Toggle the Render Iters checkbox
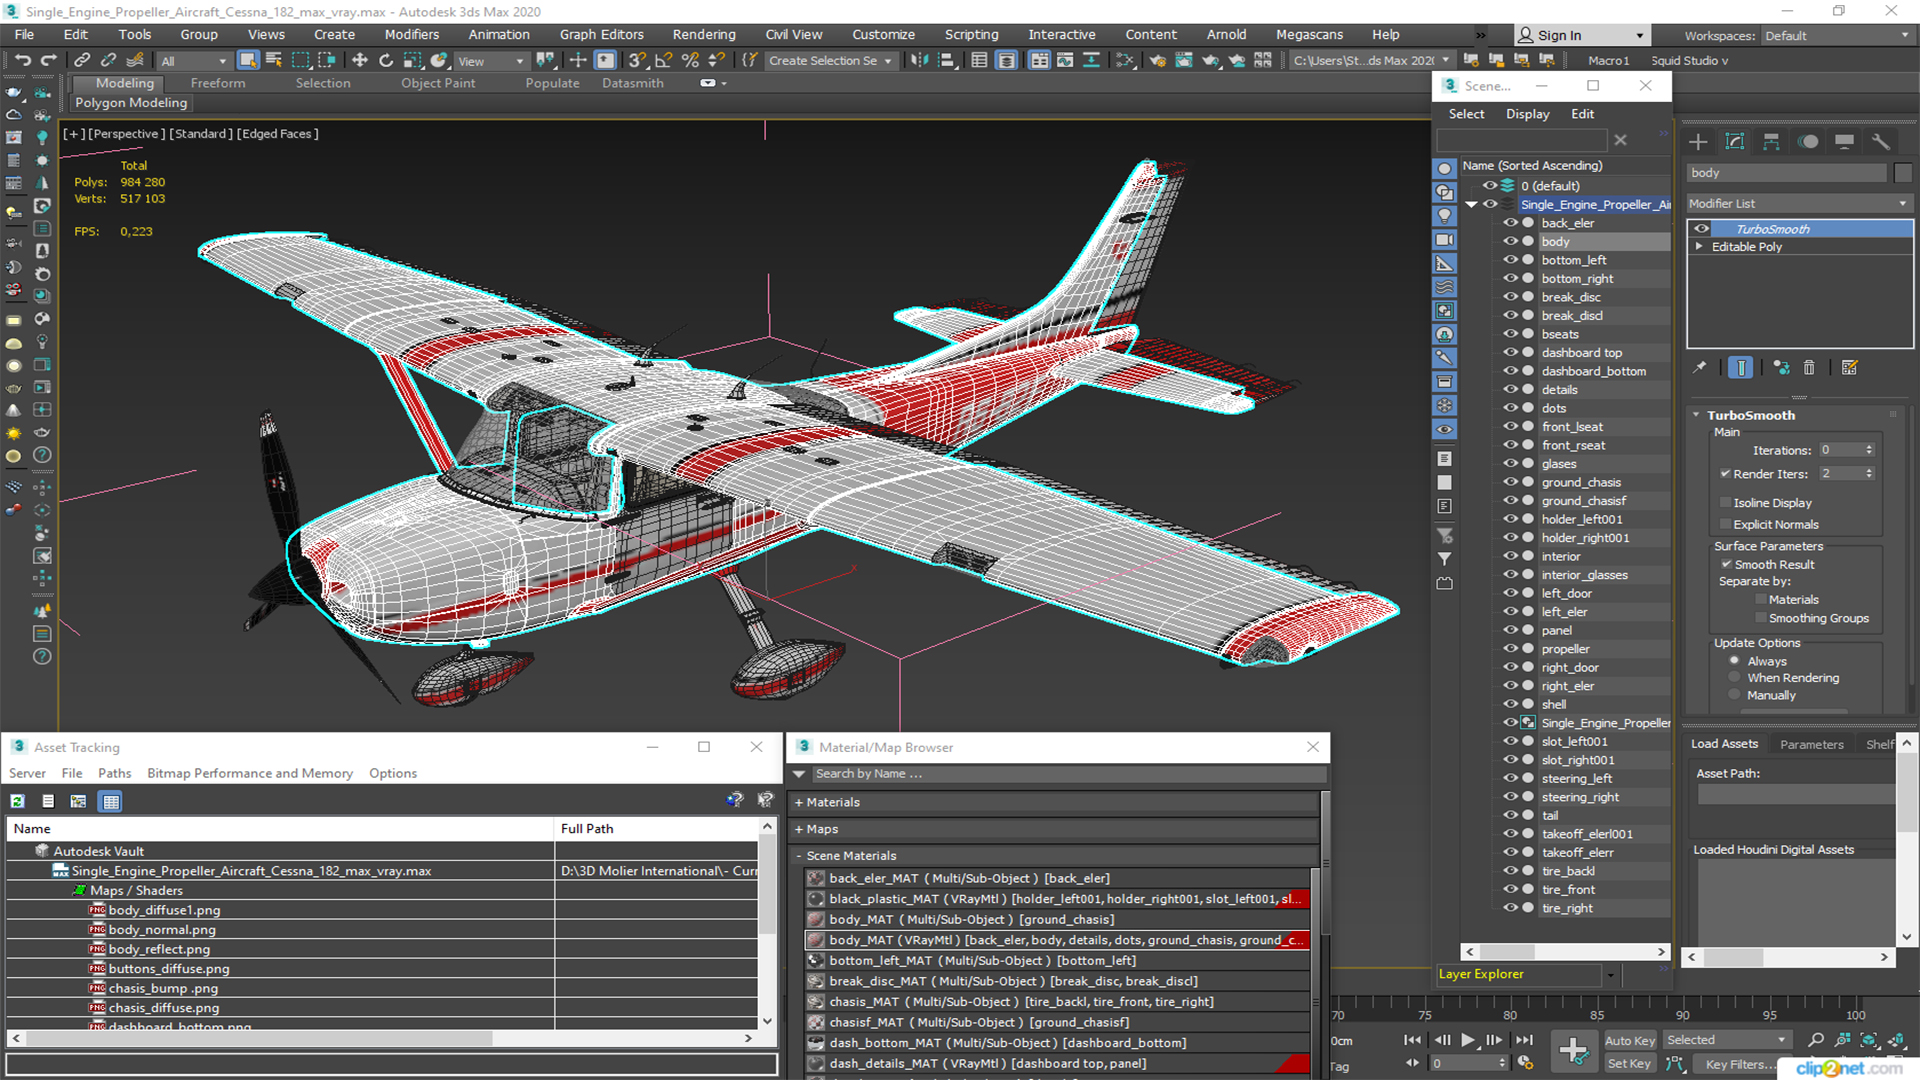The image size is (1920, 1080). 1725,474
